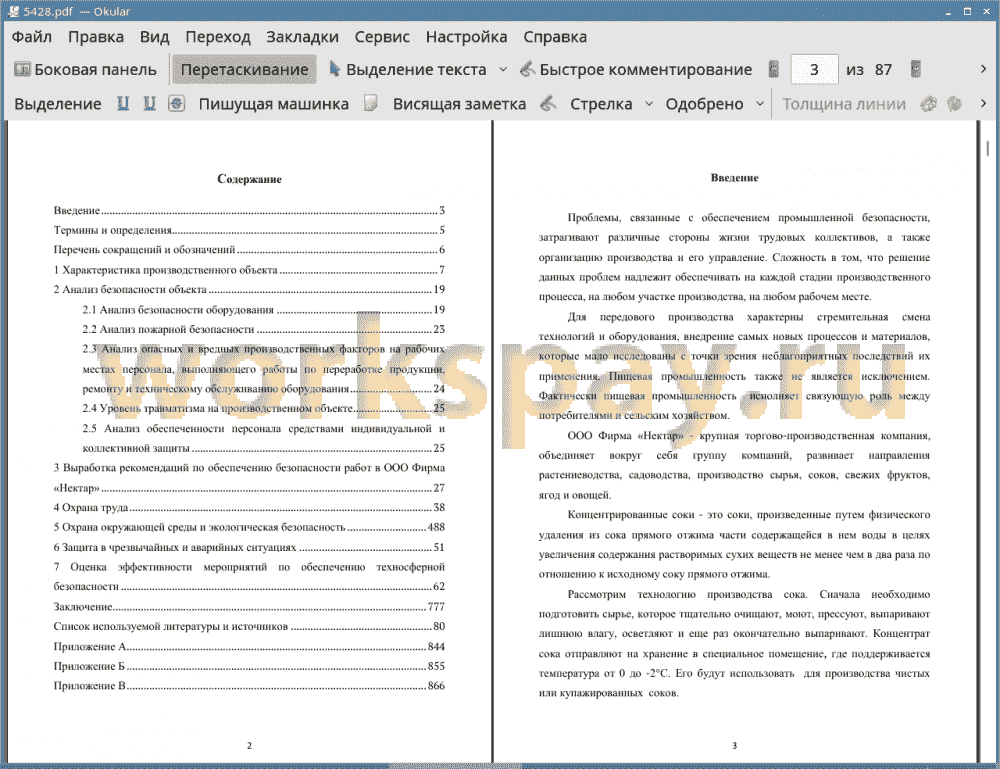Viewport: 1000px width, 769px height.
Task: Click contents entry Приложение А
Action: tap(249, 647)
